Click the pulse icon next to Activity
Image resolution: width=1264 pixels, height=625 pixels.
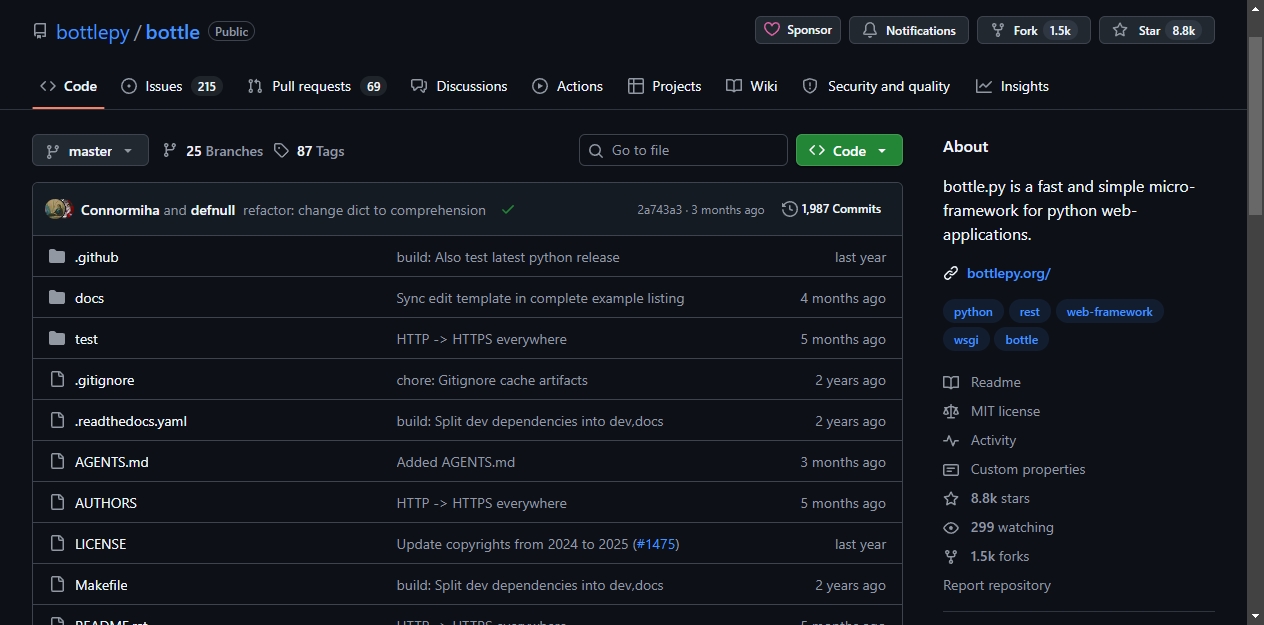click(951, 440)
